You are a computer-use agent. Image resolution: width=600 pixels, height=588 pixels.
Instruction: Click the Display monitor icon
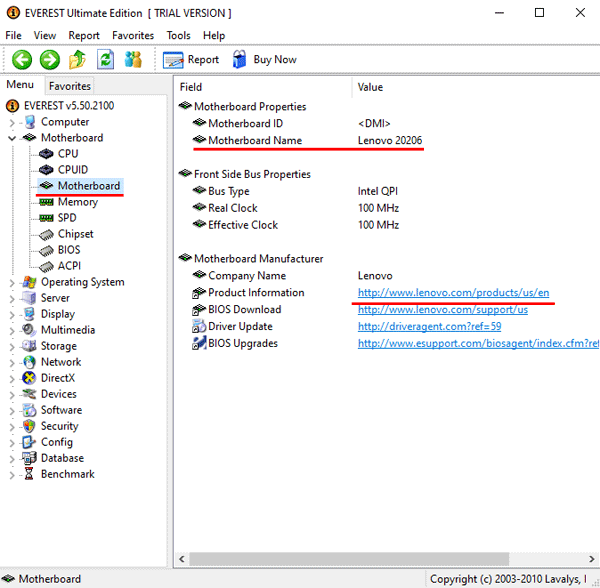point(29,314)
